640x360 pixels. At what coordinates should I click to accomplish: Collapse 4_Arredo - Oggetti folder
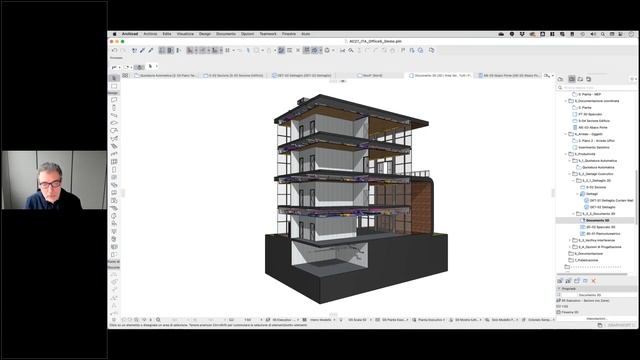pos(566,134)
